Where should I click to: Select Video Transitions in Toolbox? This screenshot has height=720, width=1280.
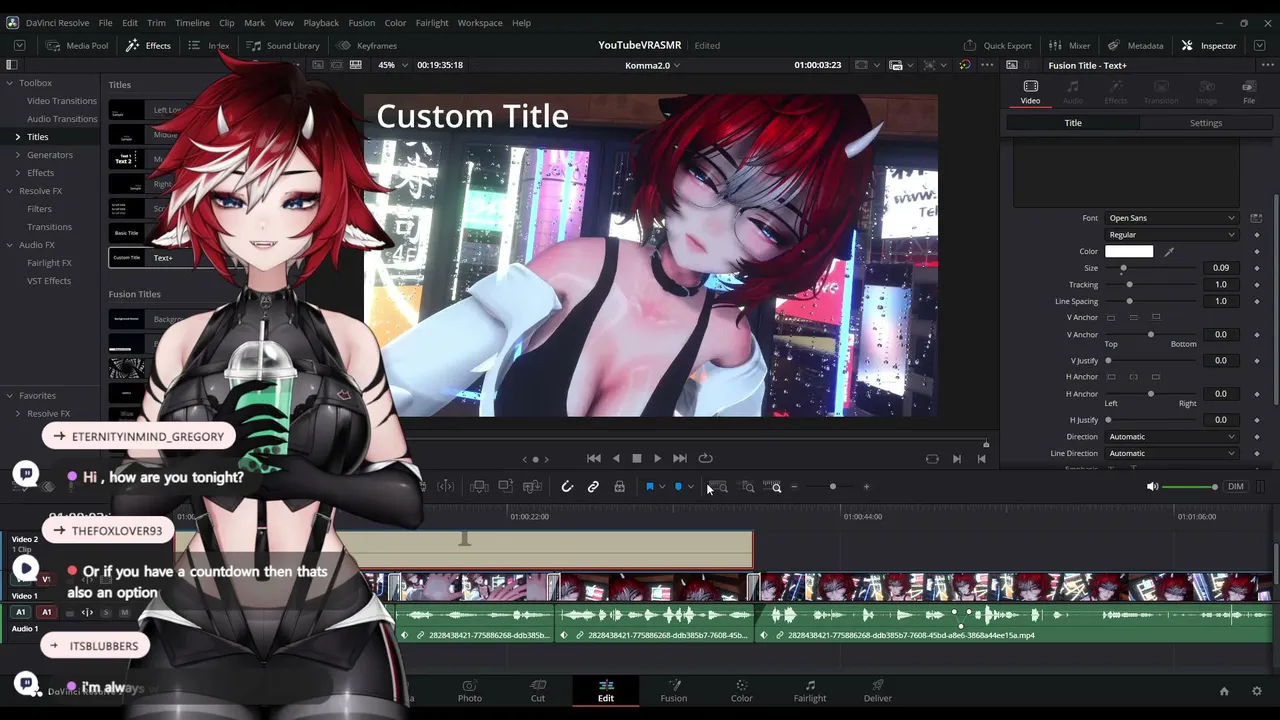62,101
